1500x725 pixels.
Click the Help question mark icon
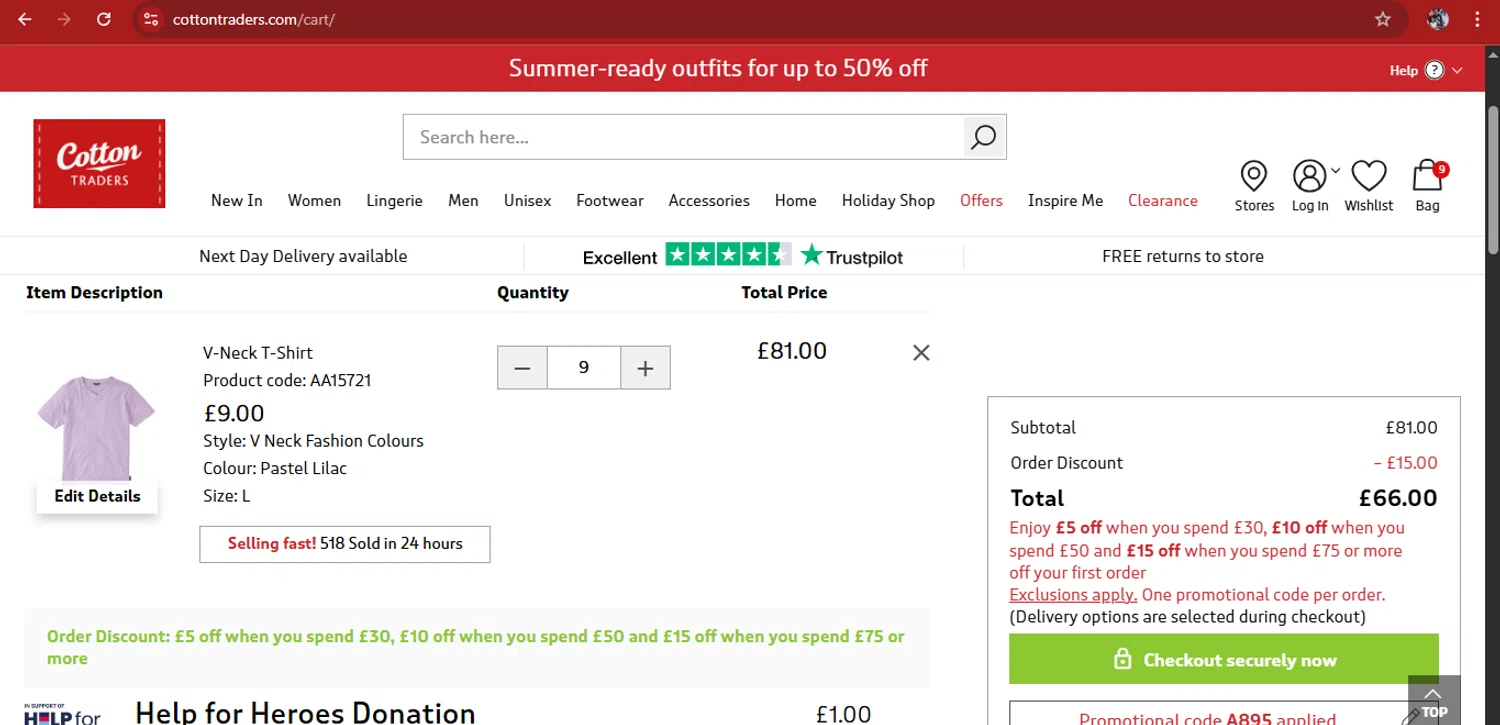1435,70
